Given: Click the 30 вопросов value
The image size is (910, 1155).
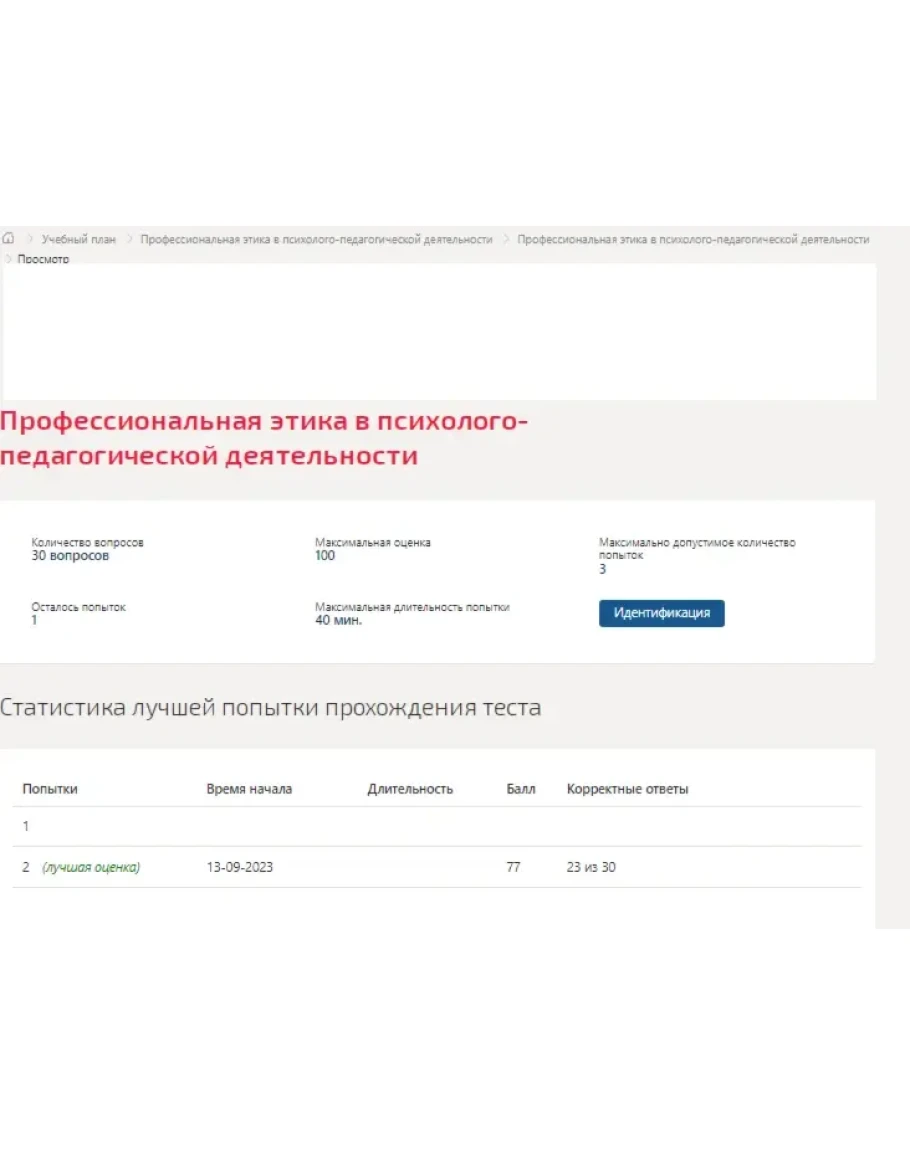Looking at the screenshot, I should click(70, 556).
